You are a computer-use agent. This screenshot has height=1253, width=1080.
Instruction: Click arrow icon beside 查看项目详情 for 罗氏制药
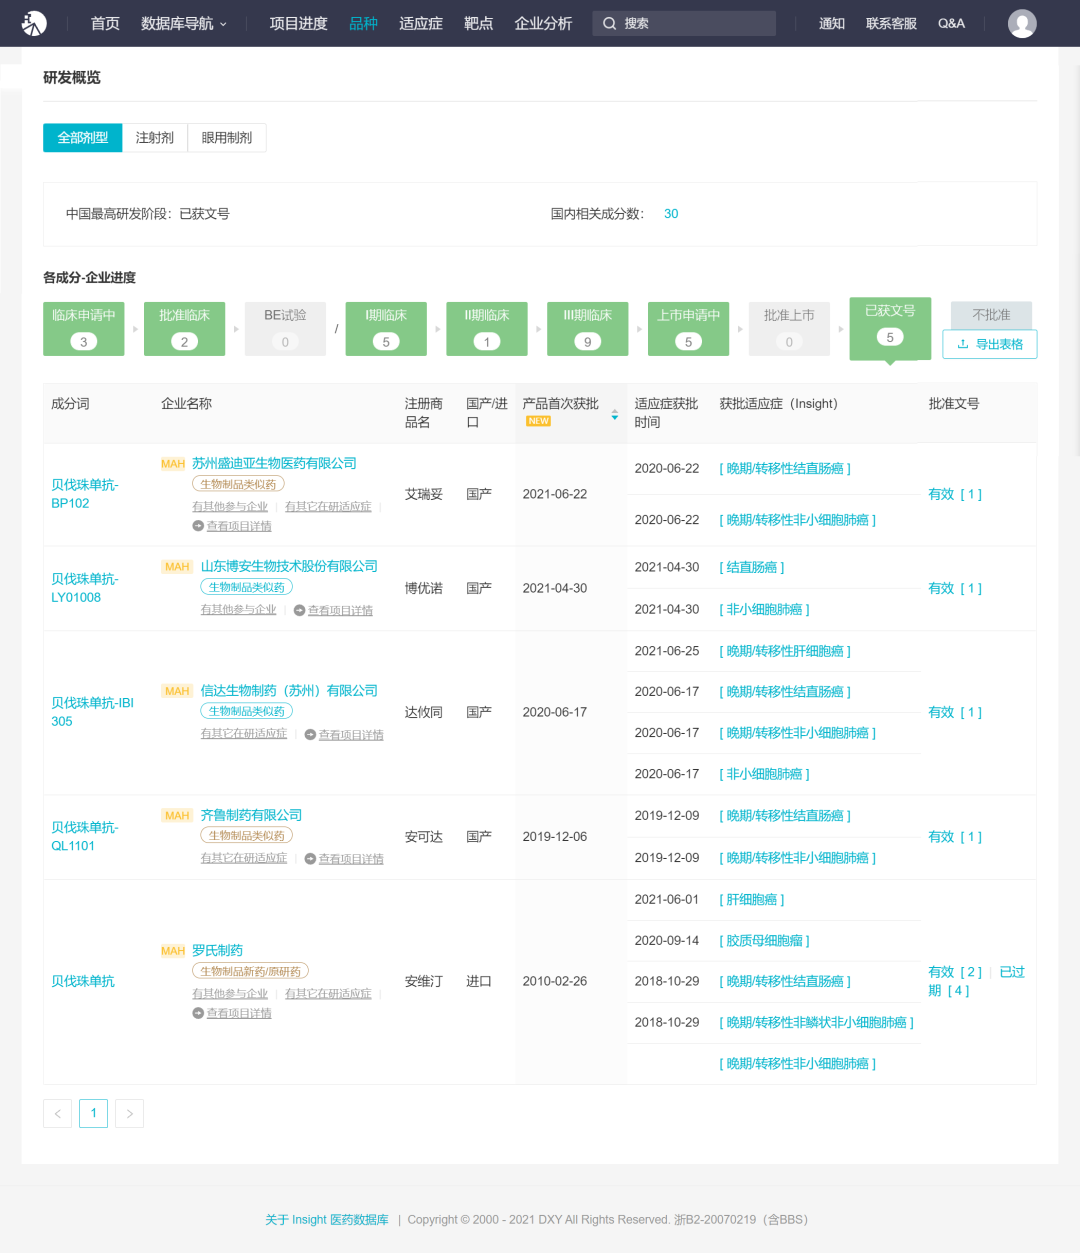198,1013
